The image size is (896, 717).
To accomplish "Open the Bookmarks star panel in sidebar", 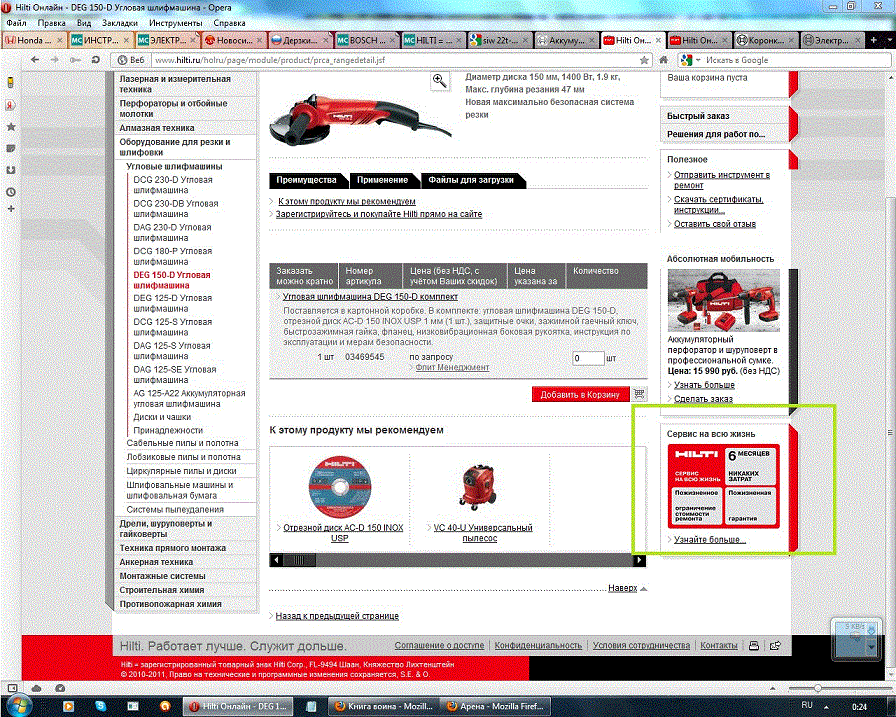I will pos(11,127).
